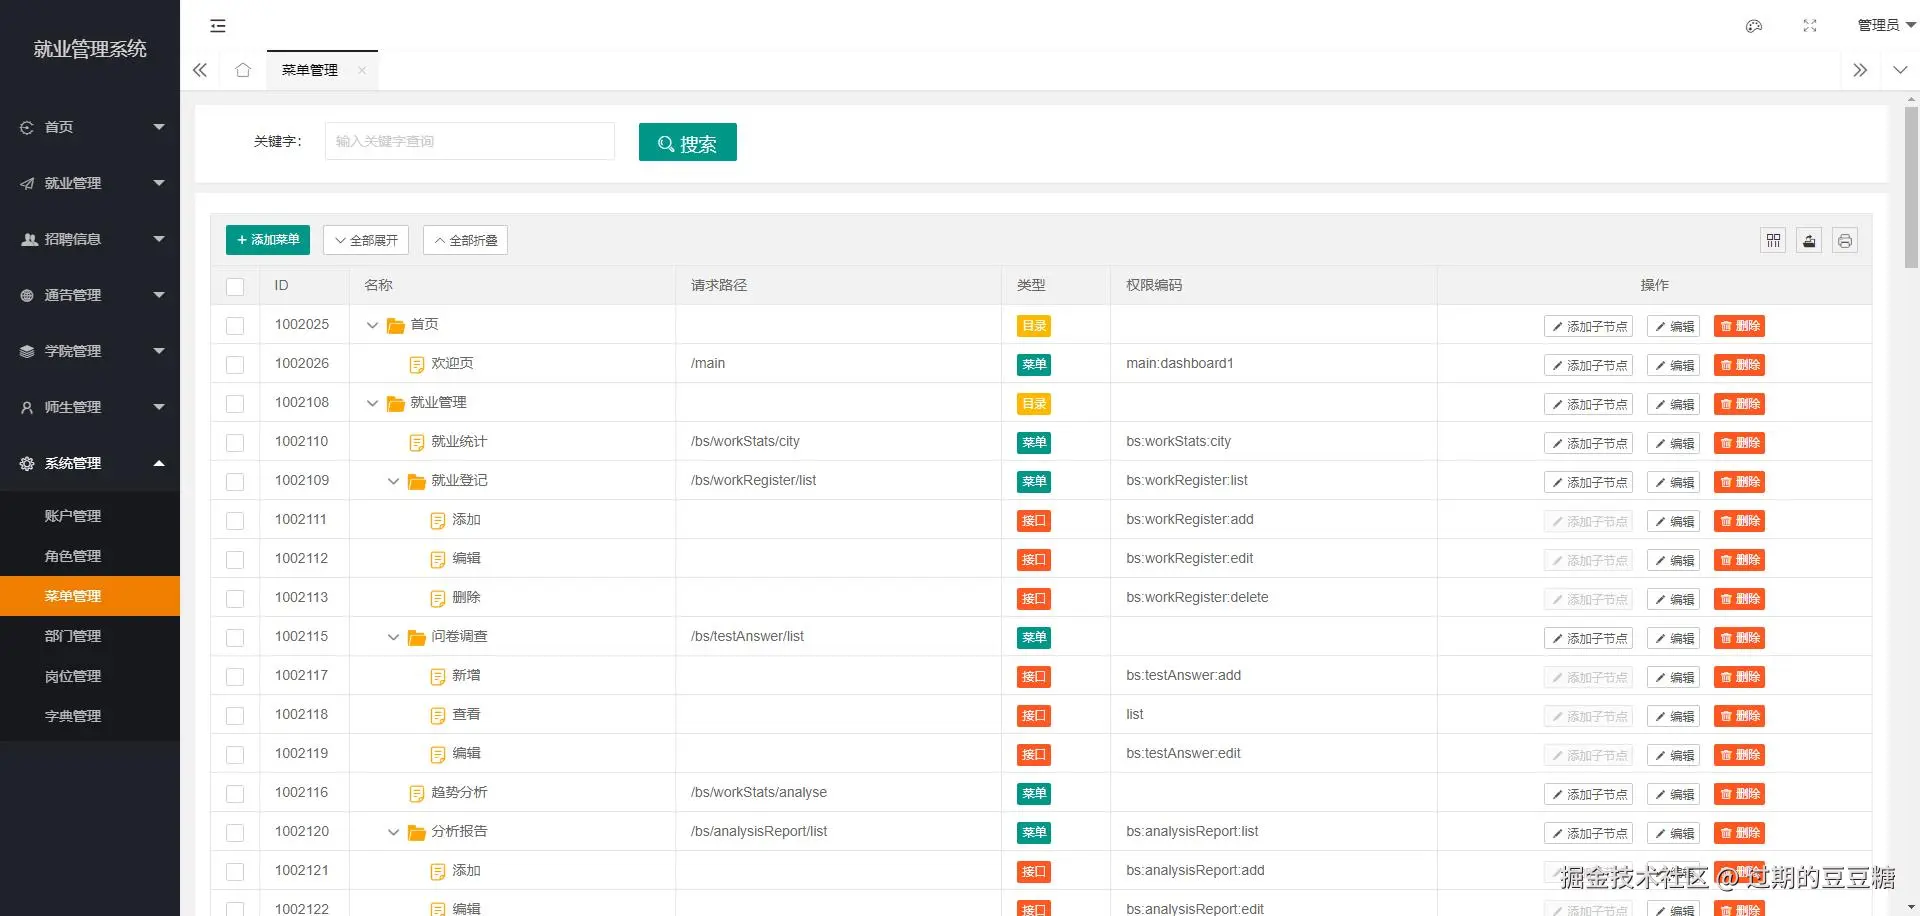Click the 添加菜单 button
1920x916 pixels.
click(x=268, y=240)
